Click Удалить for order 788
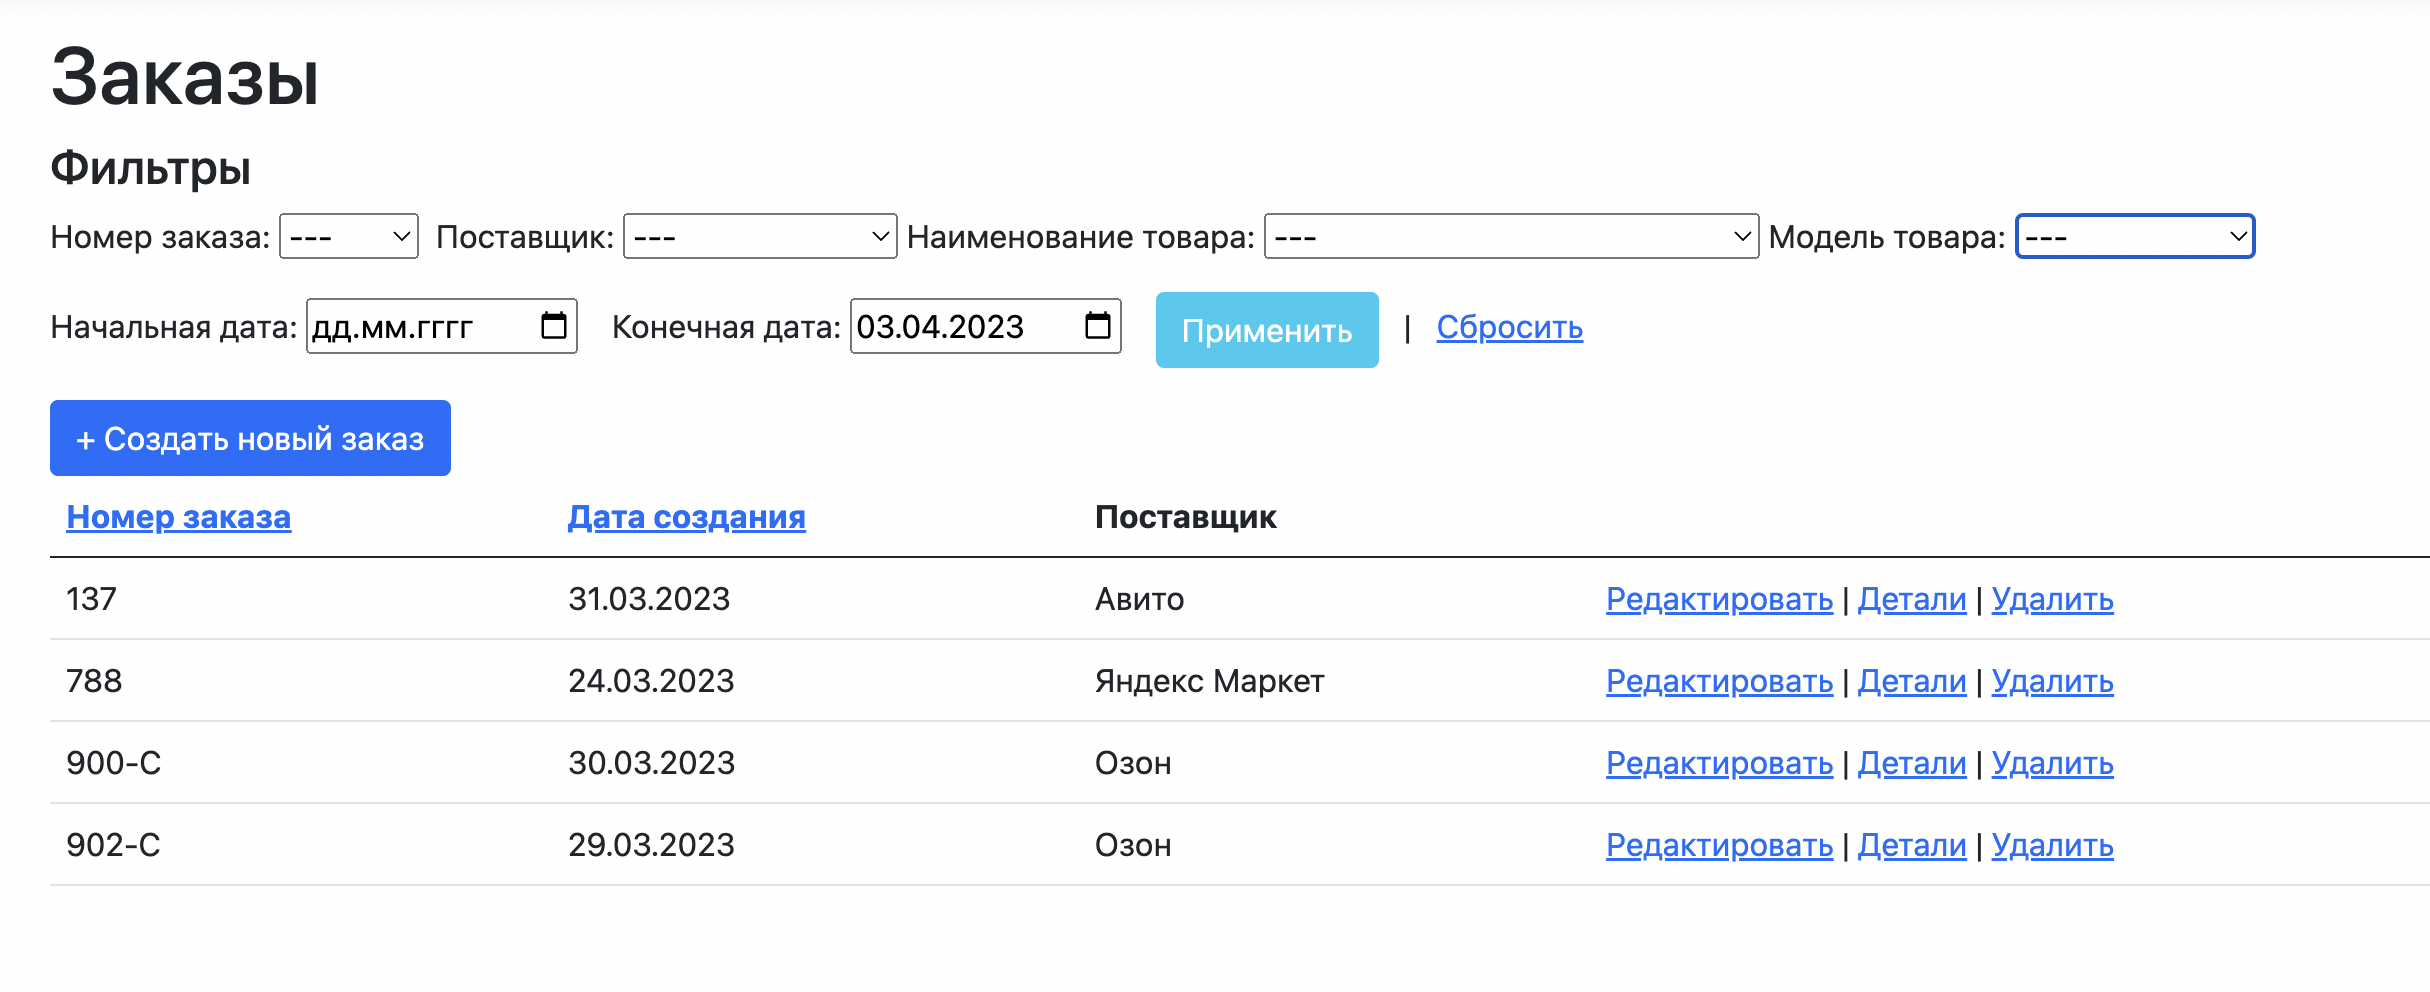 pos(2052,681)
